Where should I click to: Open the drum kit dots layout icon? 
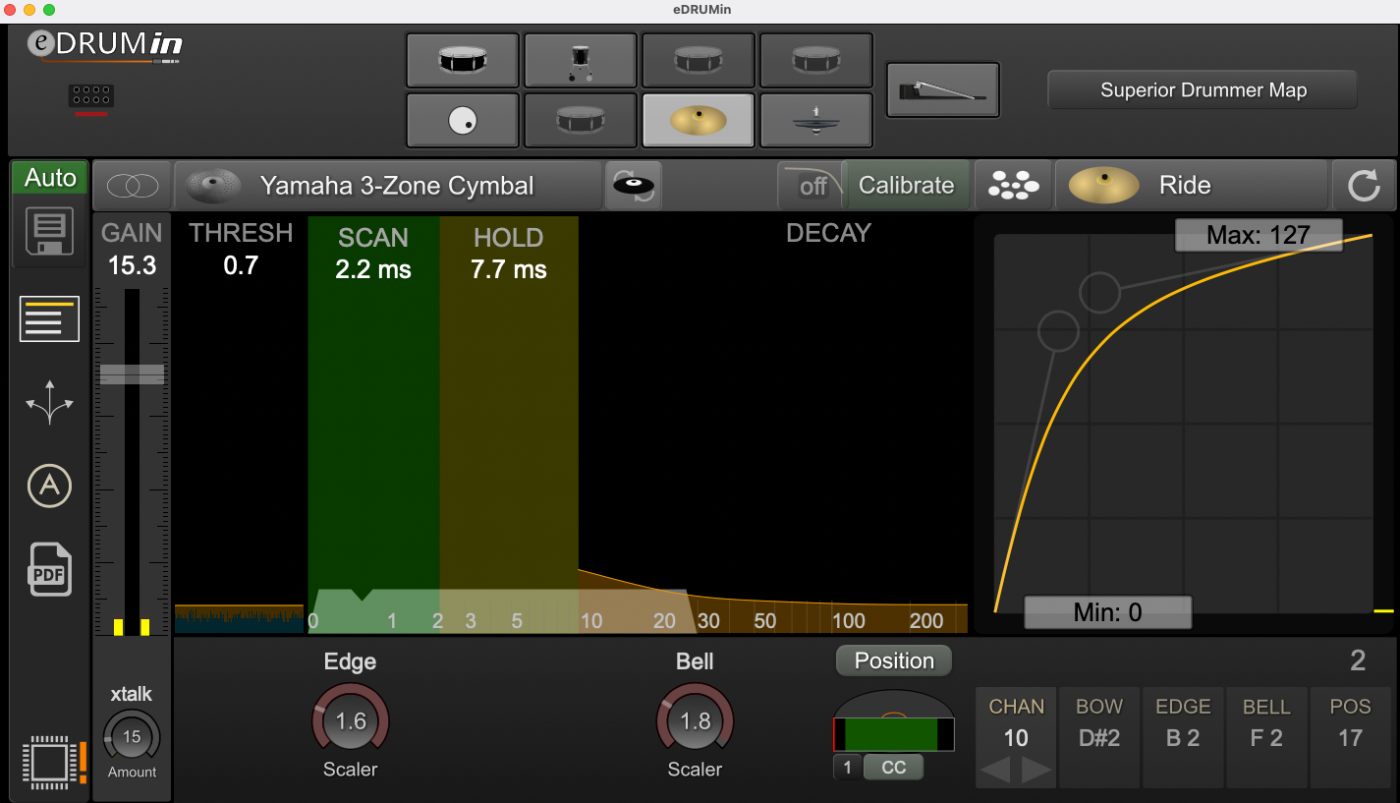point(1013,185)
